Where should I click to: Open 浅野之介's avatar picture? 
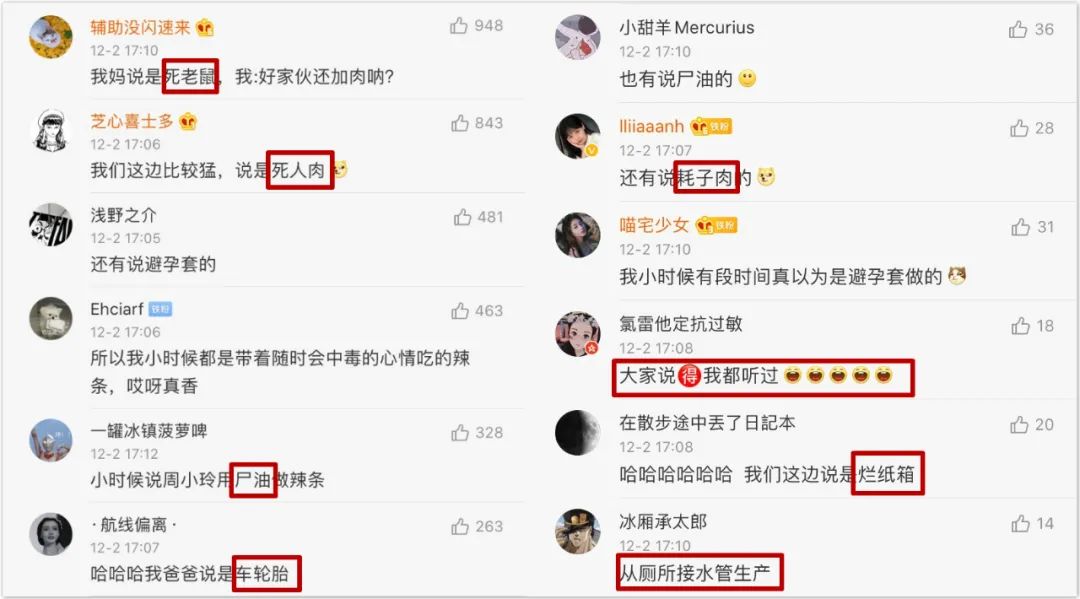(x=50, y=224)
